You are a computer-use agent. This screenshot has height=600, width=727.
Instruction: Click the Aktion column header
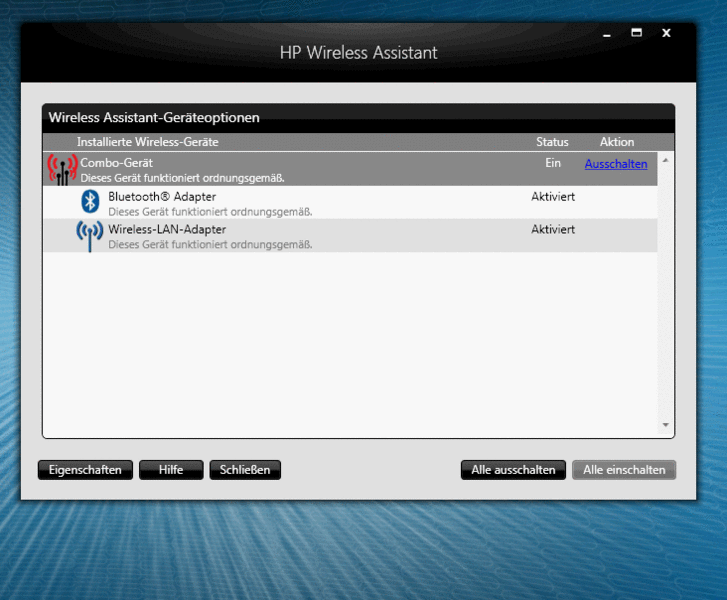[617, 142]
